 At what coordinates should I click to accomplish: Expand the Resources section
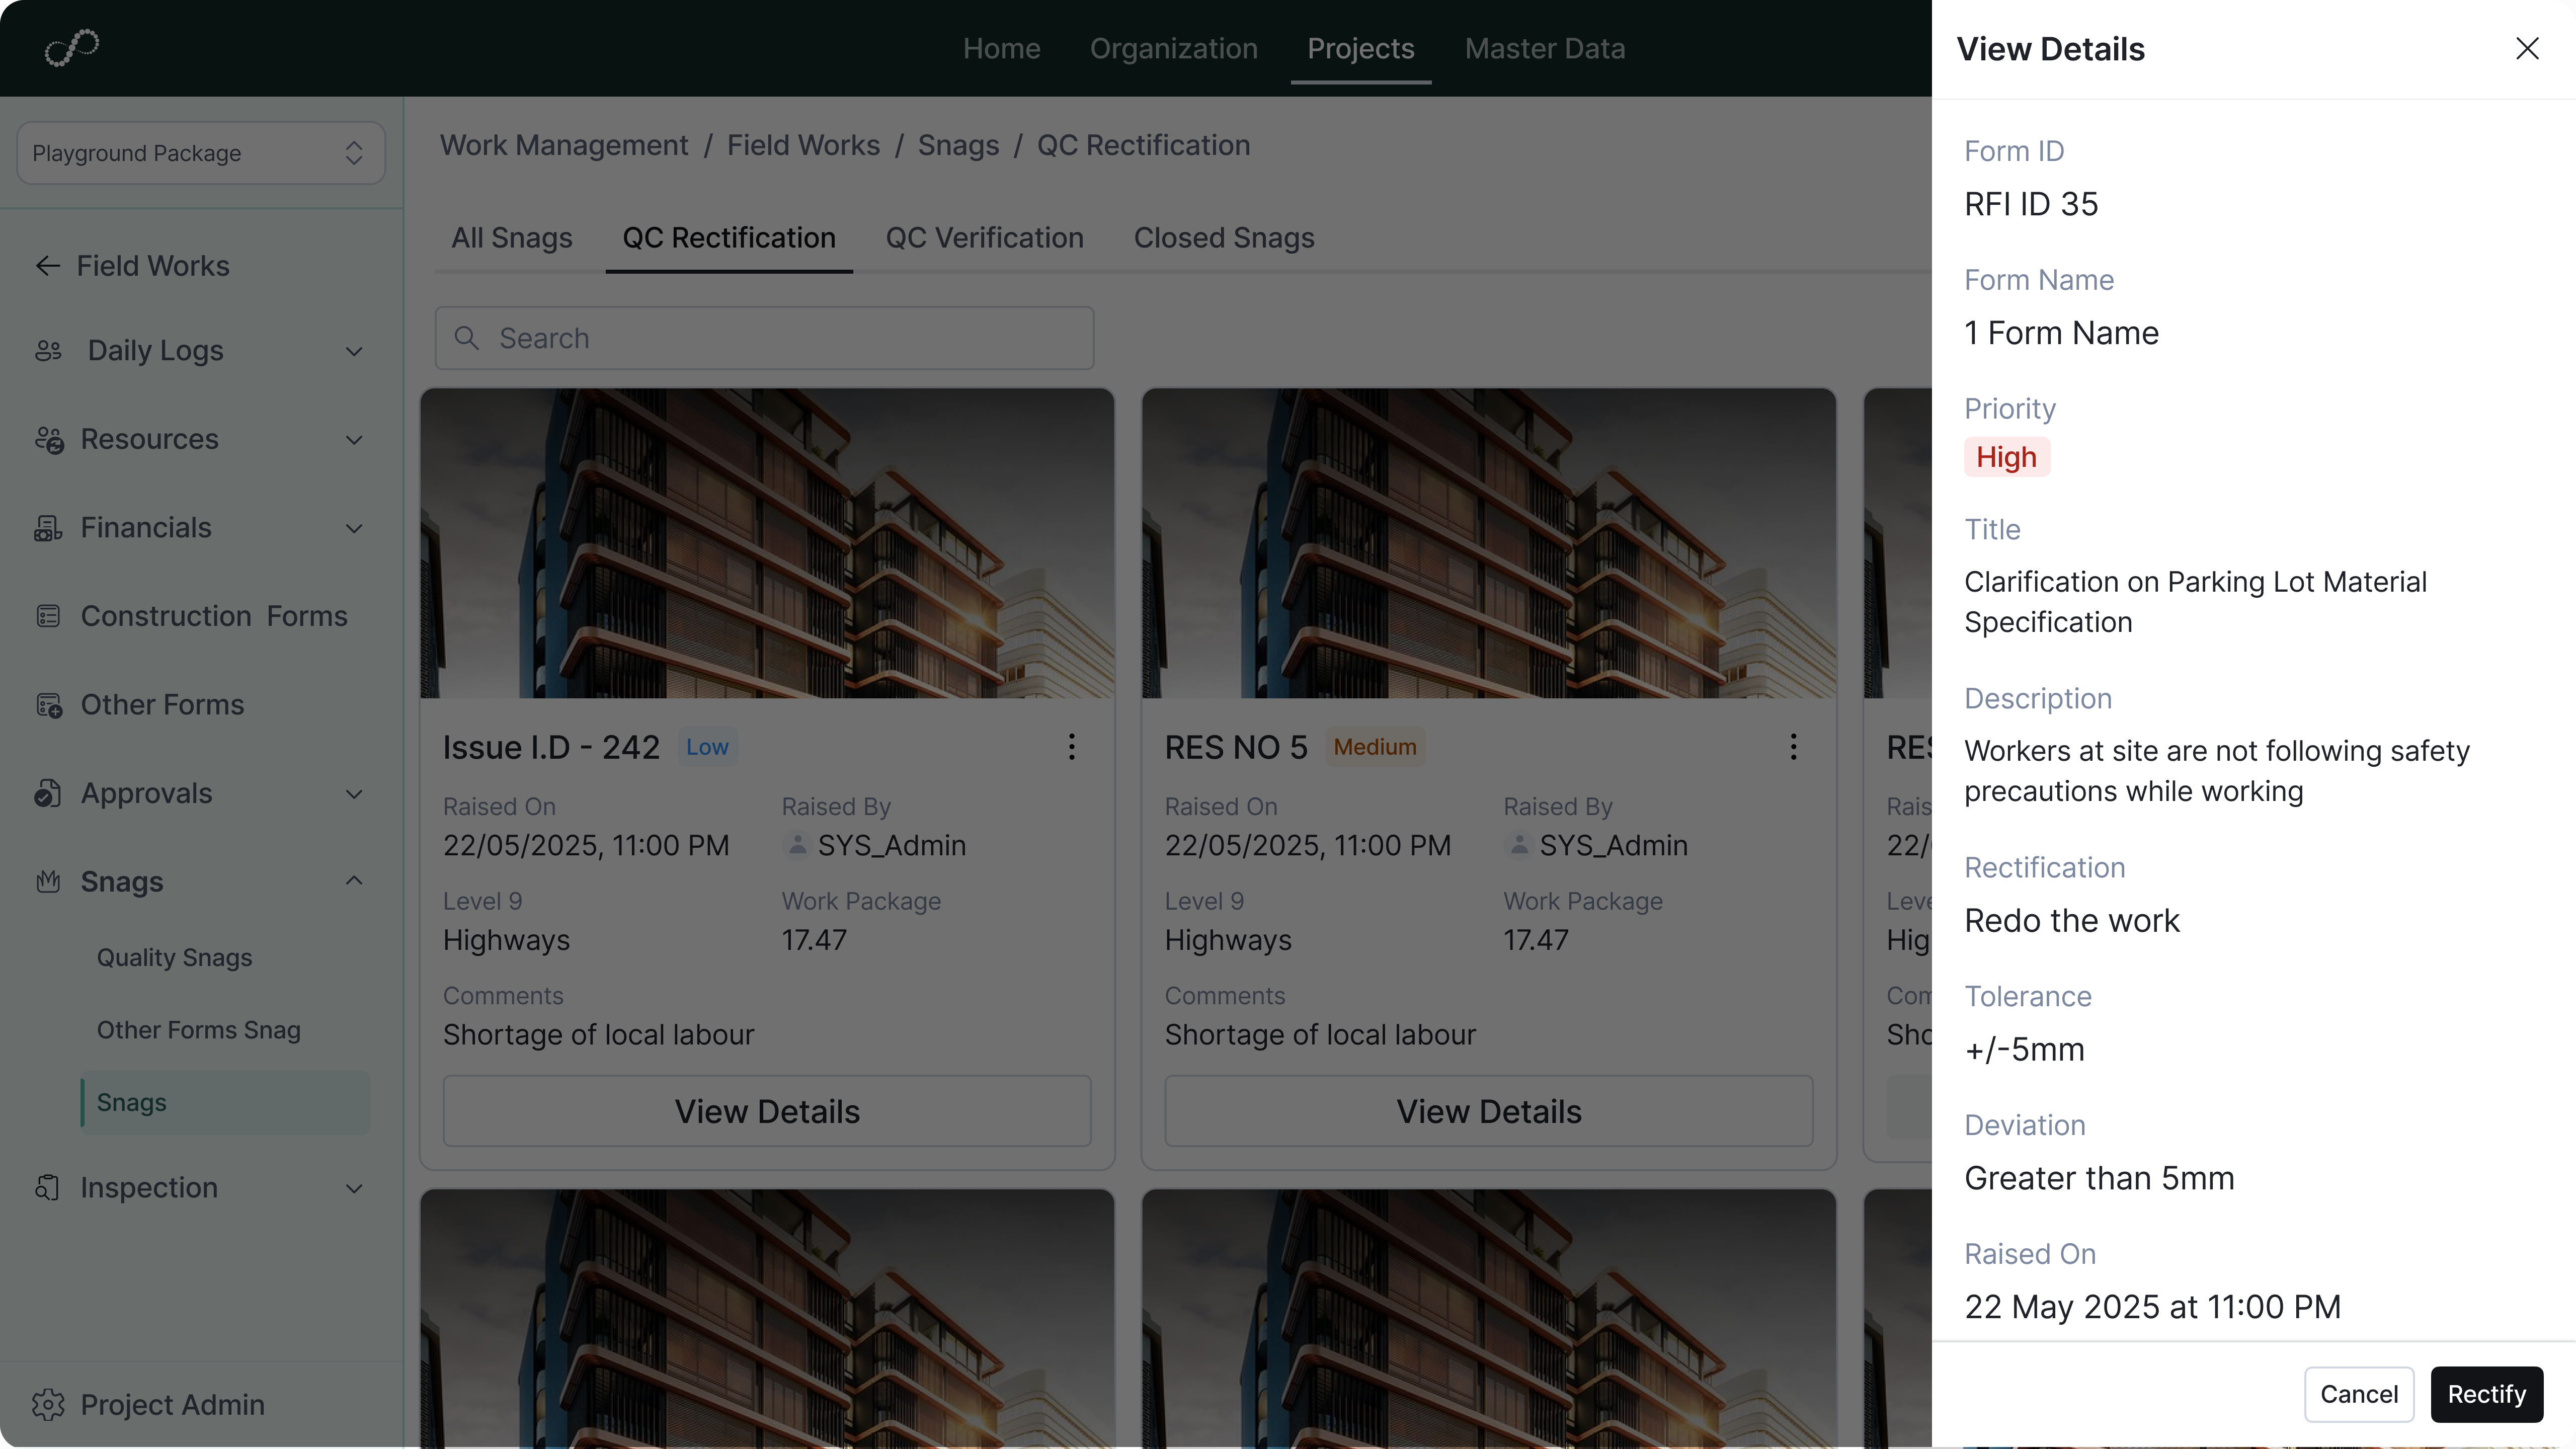tap(354, 440)
